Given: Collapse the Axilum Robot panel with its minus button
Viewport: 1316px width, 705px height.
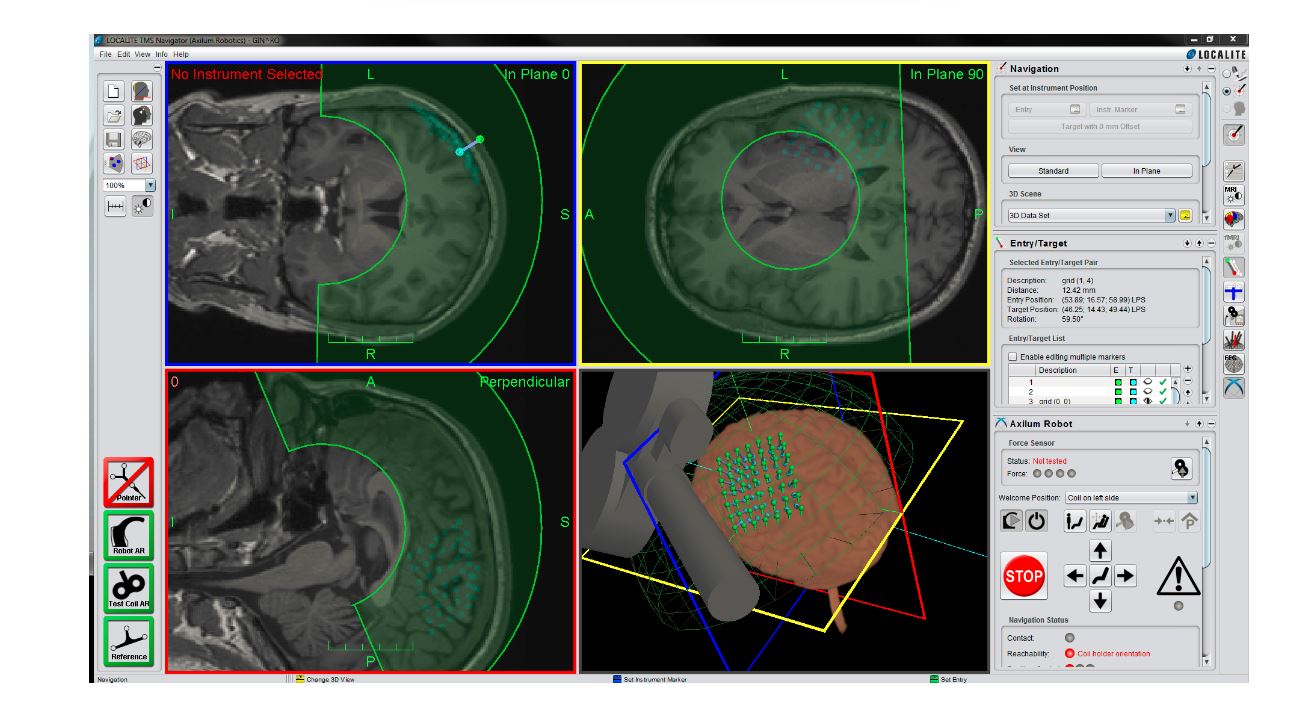Looking at the screenshot, I should (x=1211, y=424).
